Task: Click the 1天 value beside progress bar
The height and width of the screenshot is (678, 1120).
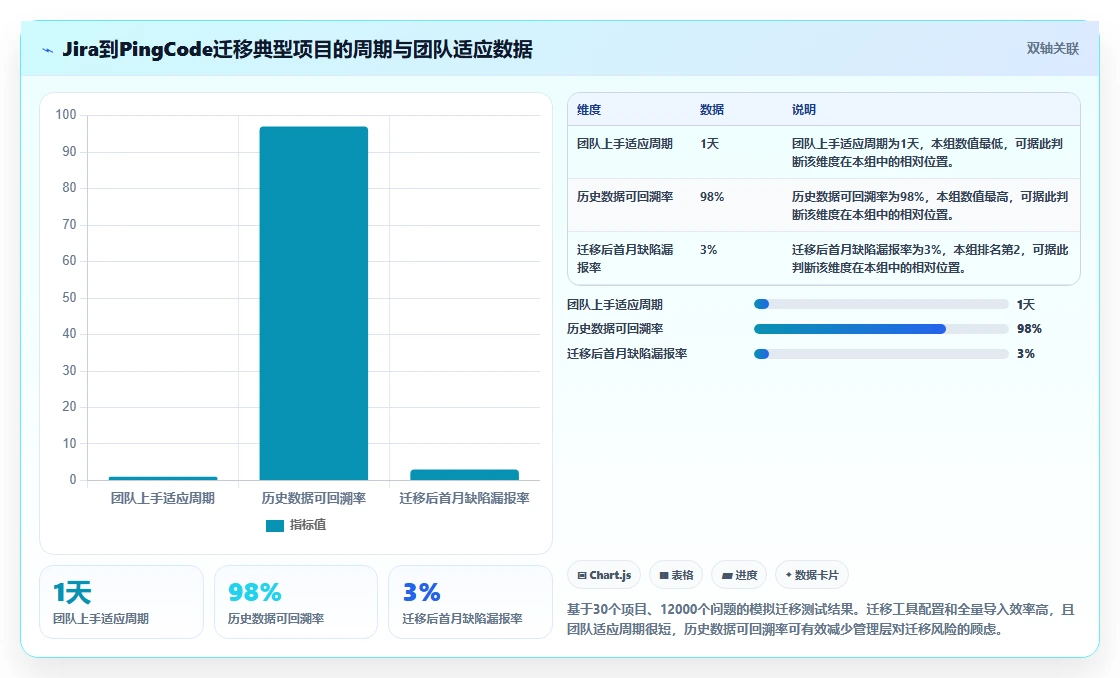Action: [x=1026, y=305]
